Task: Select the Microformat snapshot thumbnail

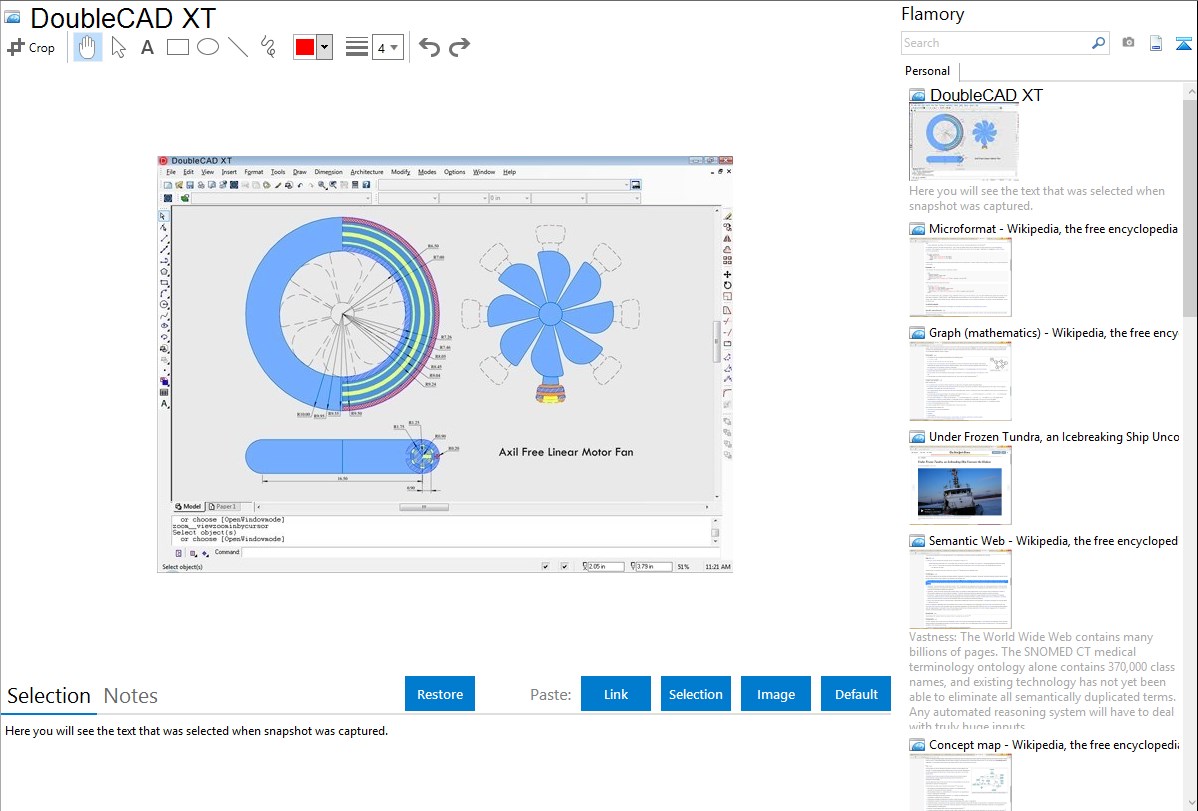Action: pyautogui.click(x=960, y=277)
